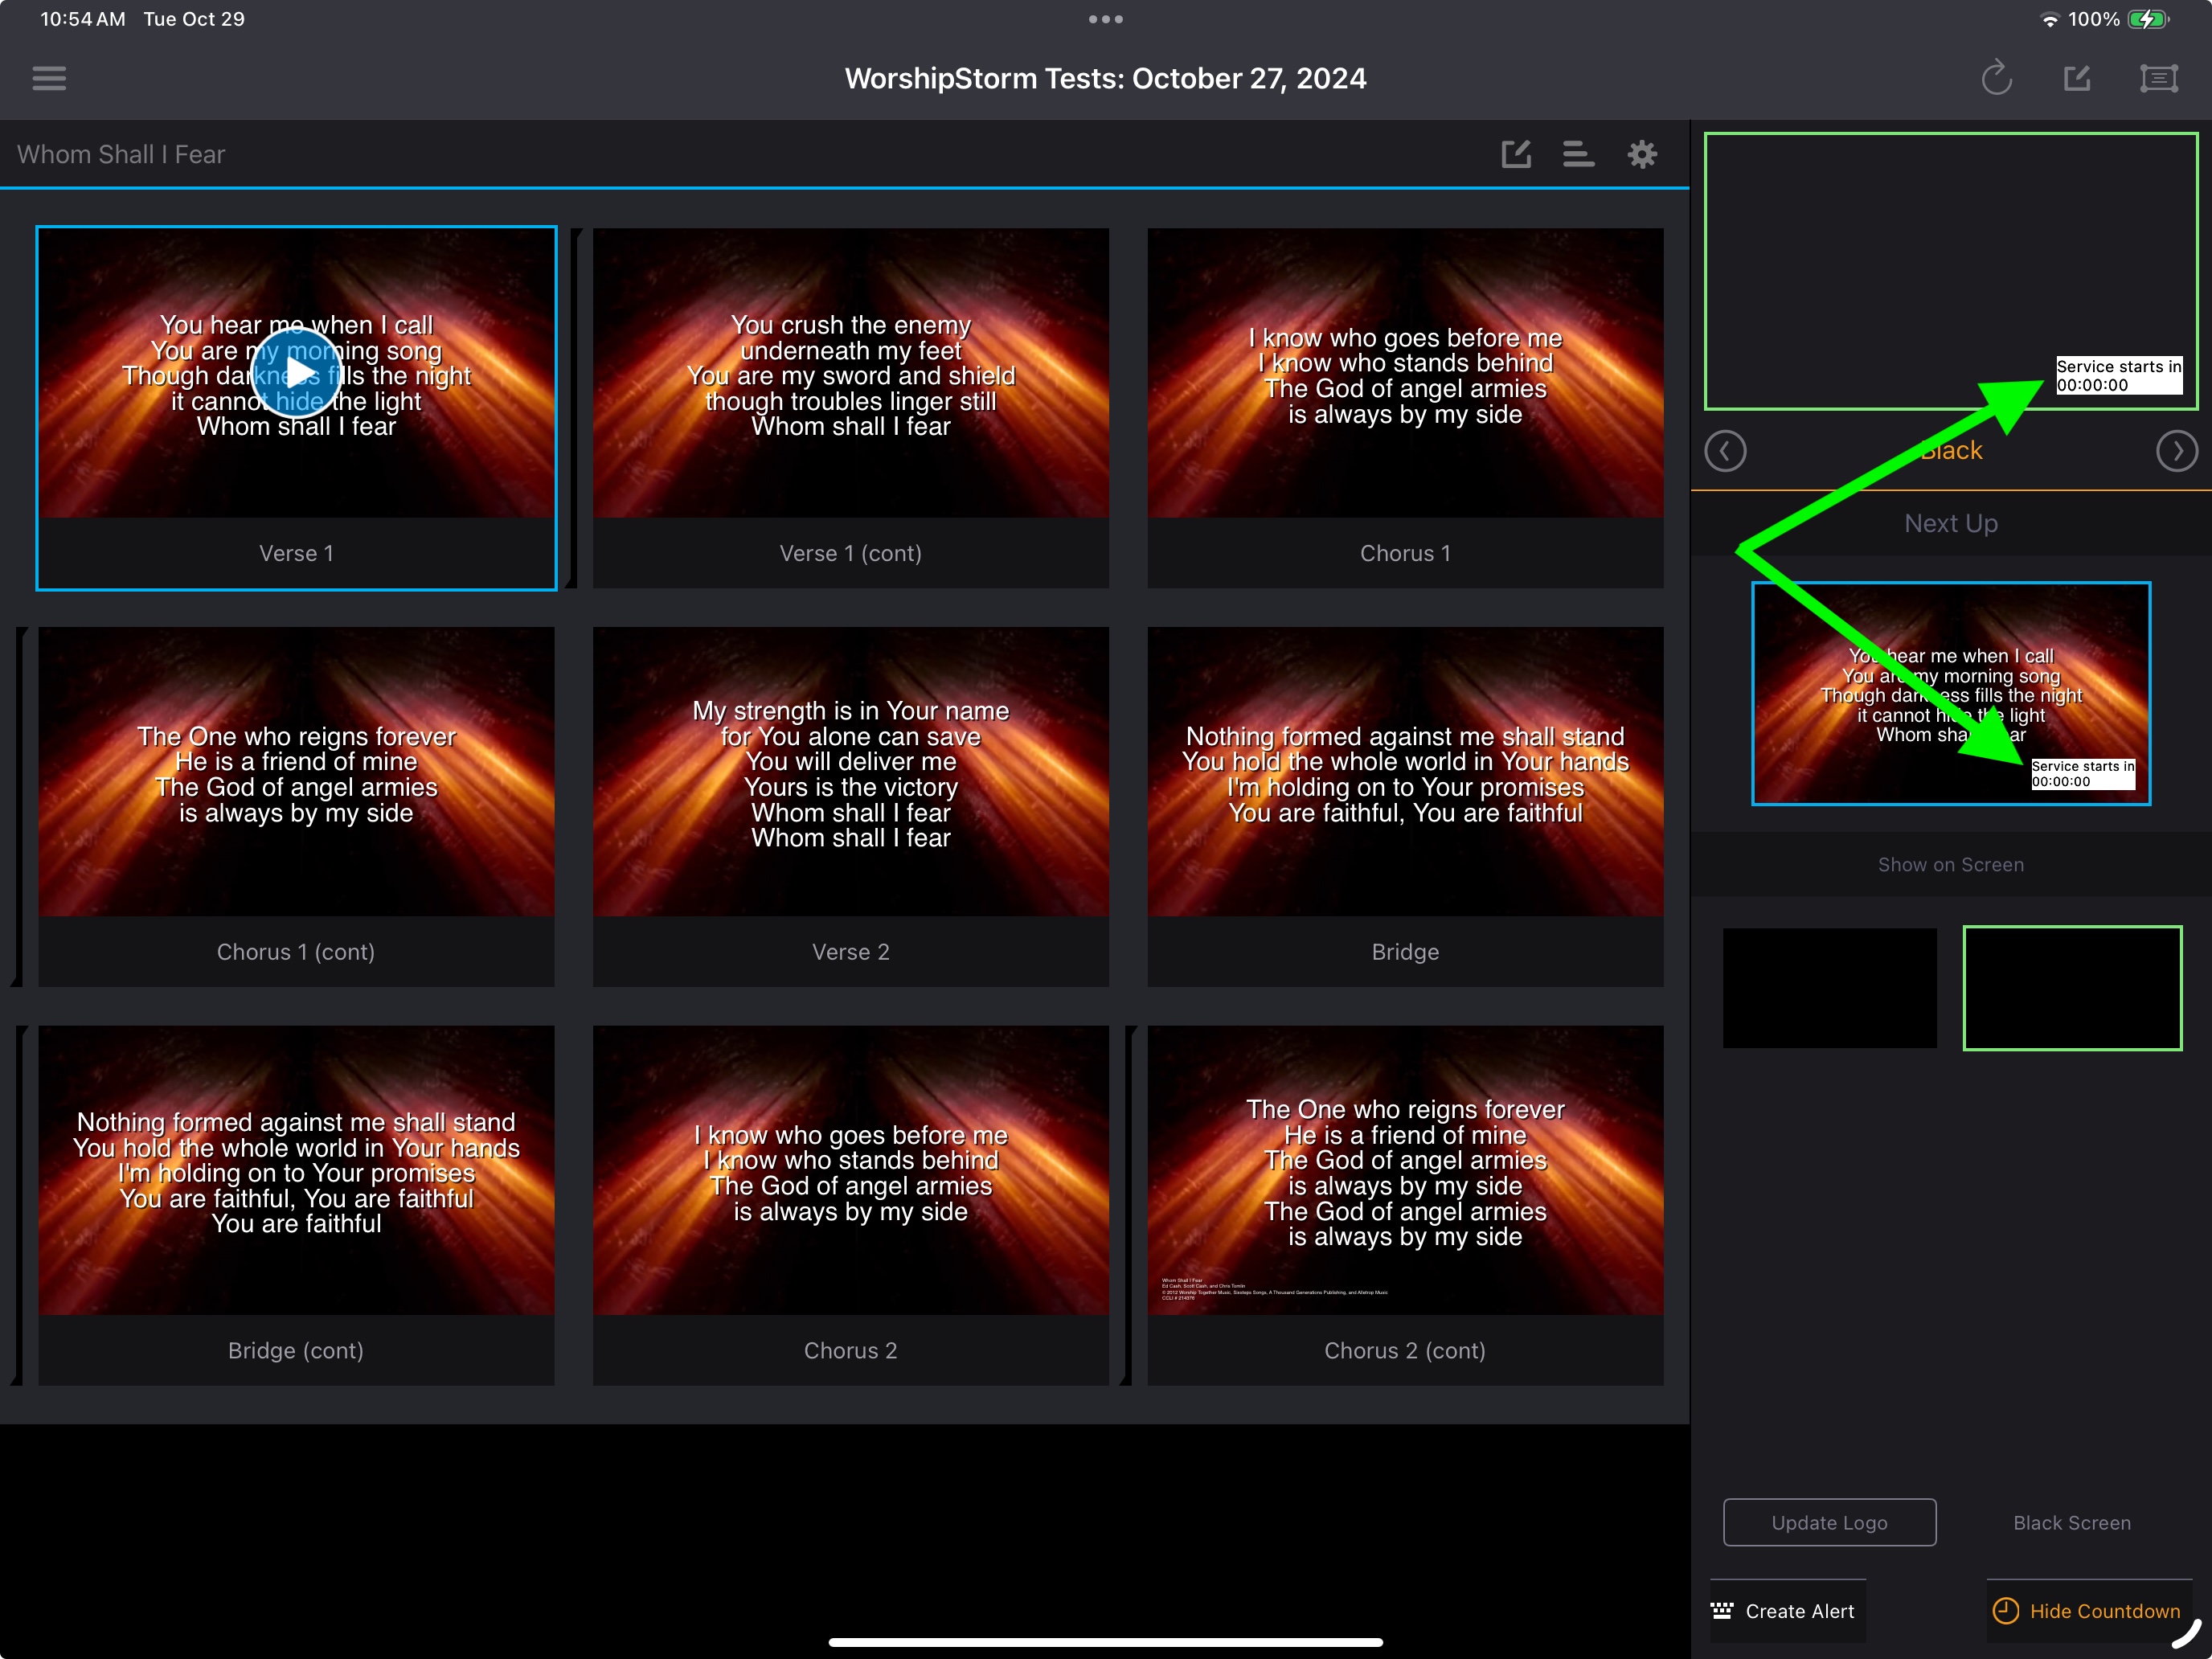Edit the Whom Shall I Fear song
Screen dimensions: 2212x1659
coord(1516,154)
